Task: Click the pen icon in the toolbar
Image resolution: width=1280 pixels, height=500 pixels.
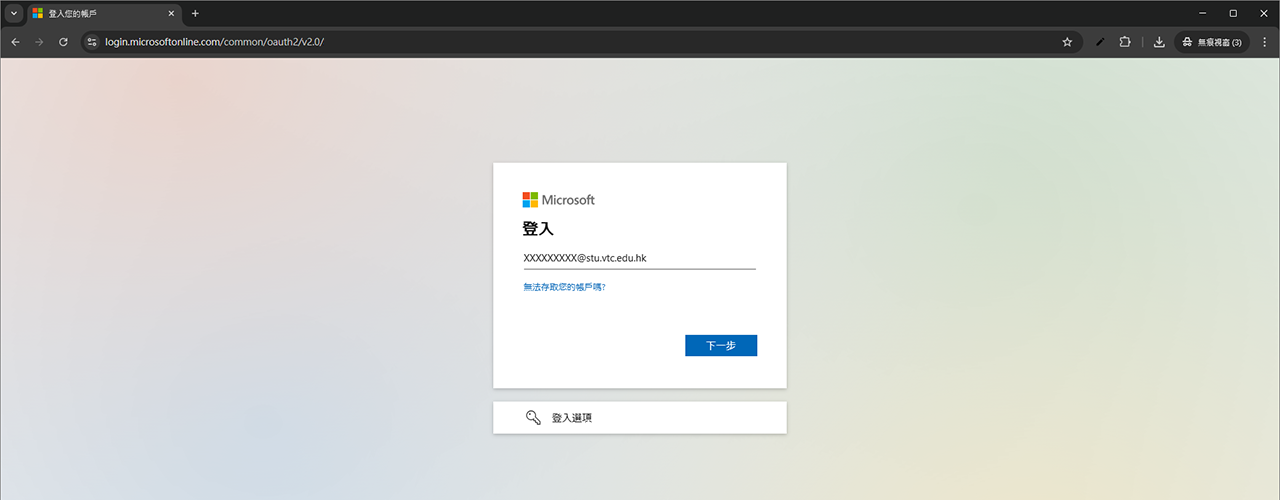Action: pyautogui.click(x=1100, y=42)
